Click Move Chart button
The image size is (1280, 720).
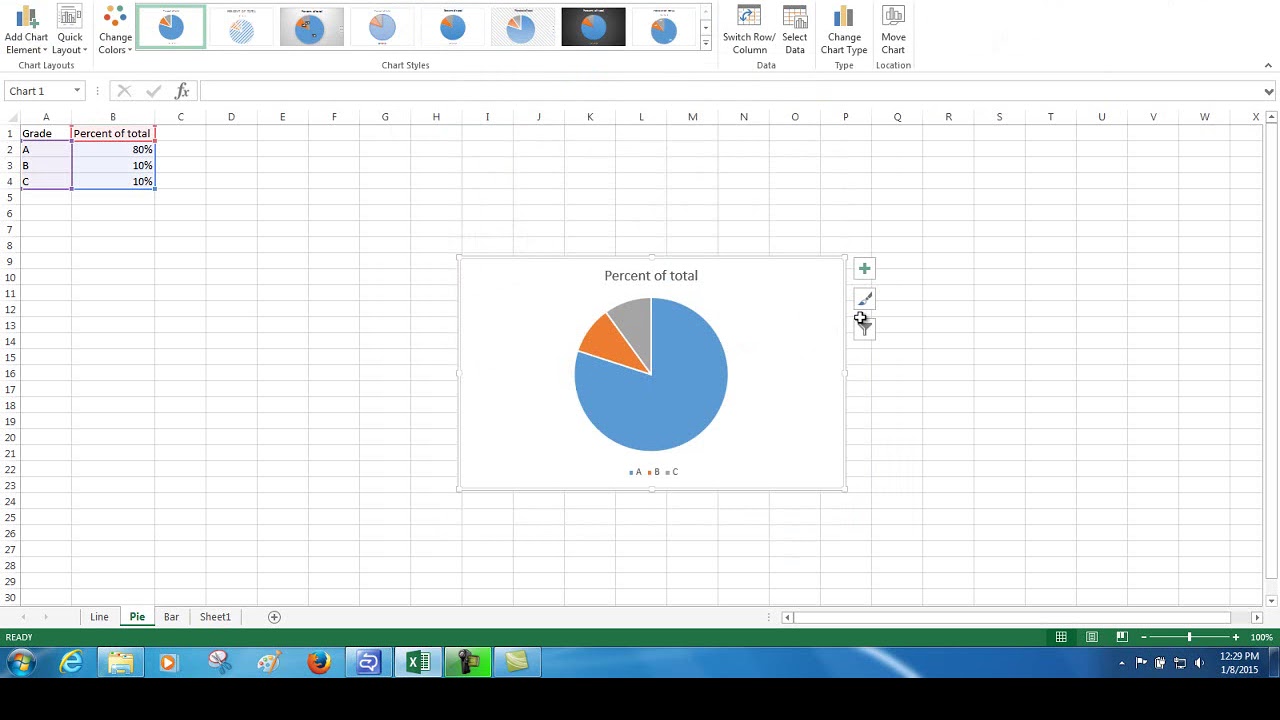(893, 30)
